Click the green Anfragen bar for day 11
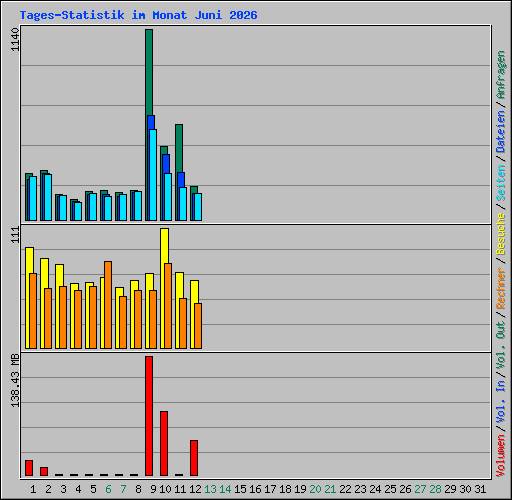 pyautogui.click(x=179, y=148)
